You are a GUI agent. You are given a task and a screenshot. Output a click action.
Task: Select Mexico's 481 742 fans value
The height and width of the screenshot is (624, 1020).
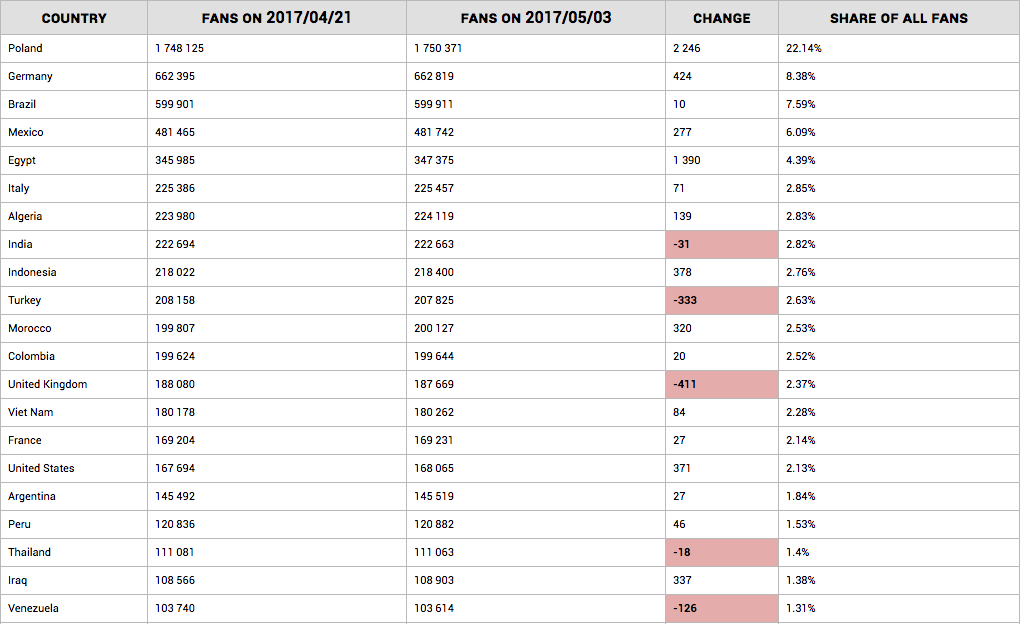(434, 132)
